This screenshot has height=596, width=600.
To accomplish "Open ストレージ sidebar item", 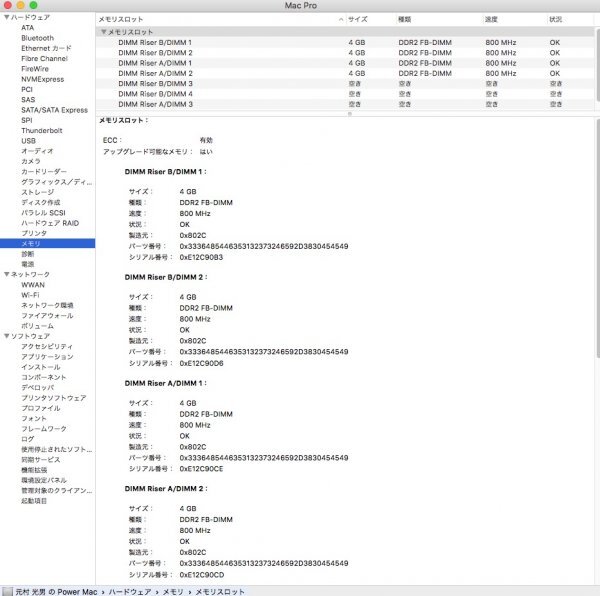I will point(38,192).
